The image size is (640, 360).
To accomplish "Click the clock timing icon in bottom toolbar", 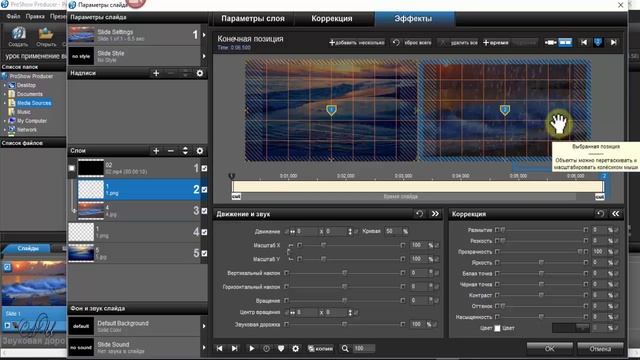I will point(266,348).
